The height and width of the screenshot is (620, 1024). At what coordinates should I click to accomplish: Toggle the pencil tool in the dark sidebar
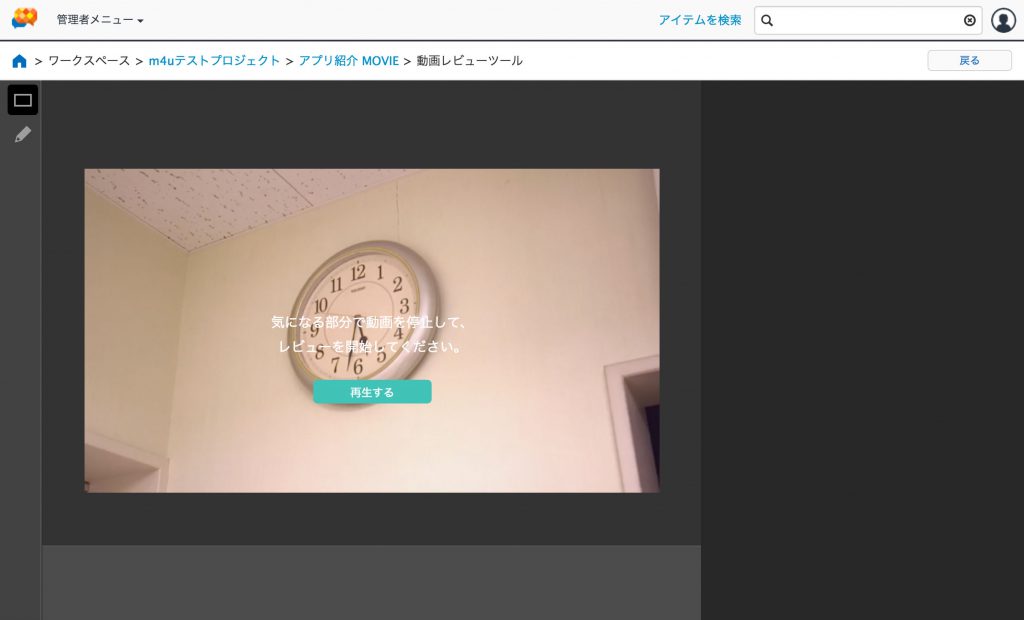pyautogui.click(x=22, y=134)
